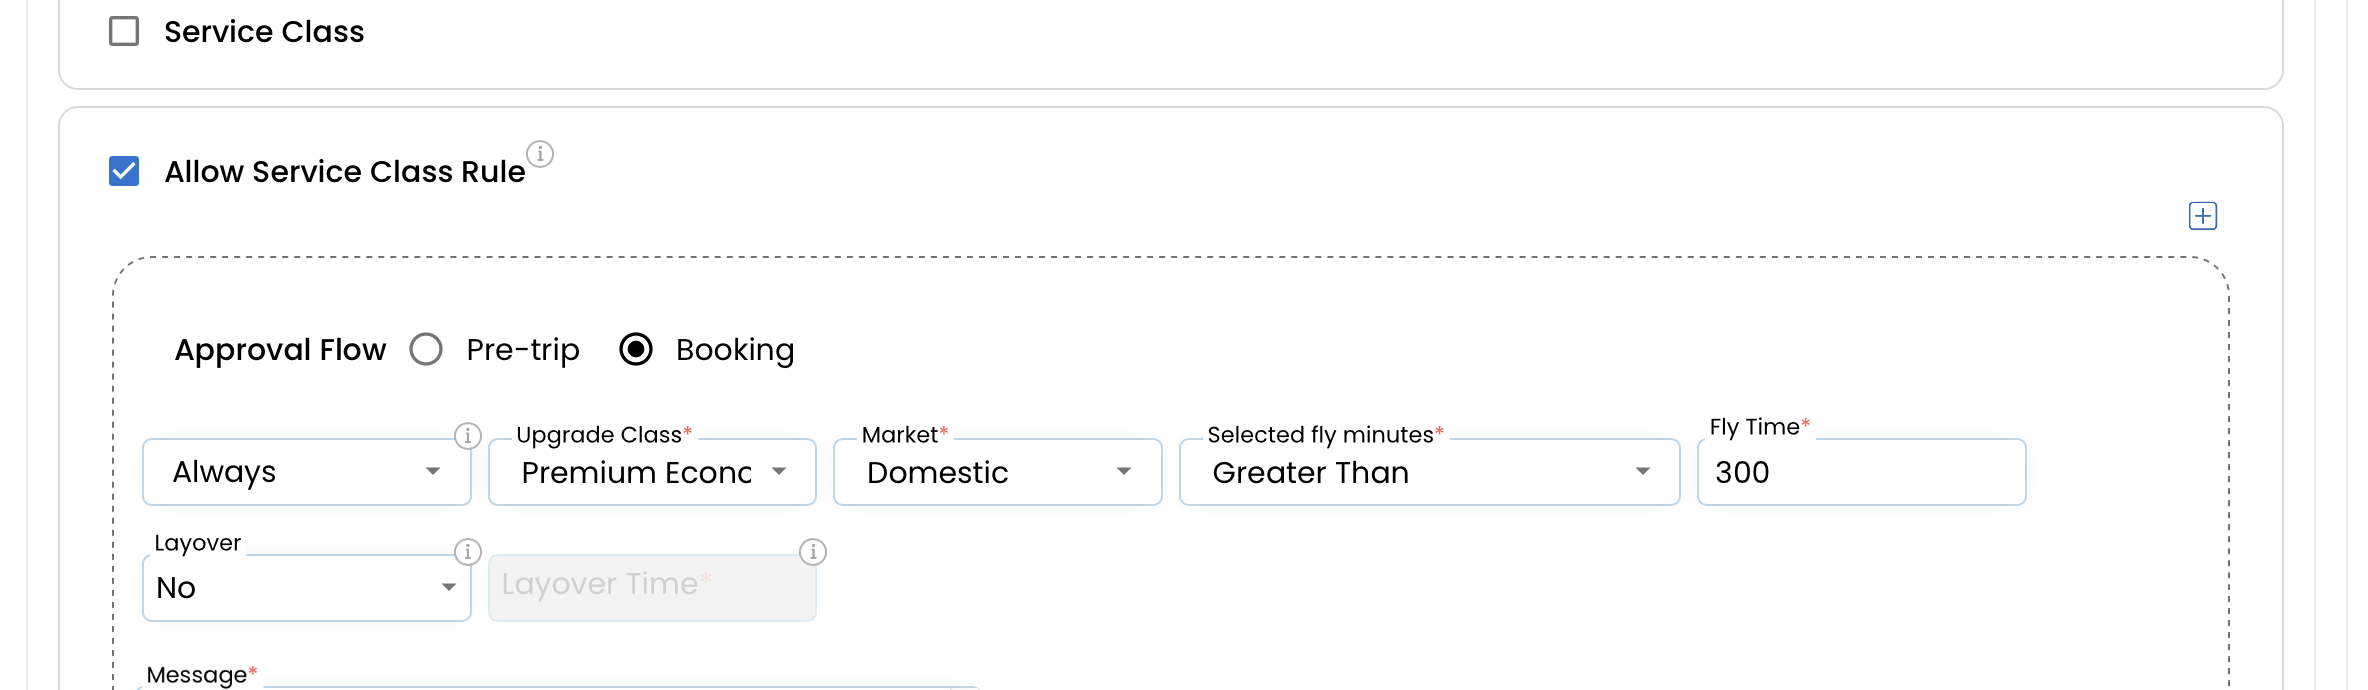The height and width of the screenshot is (690, 2368).
Task: Check the Service Class checkbox
Action: (x=124, y=31)
